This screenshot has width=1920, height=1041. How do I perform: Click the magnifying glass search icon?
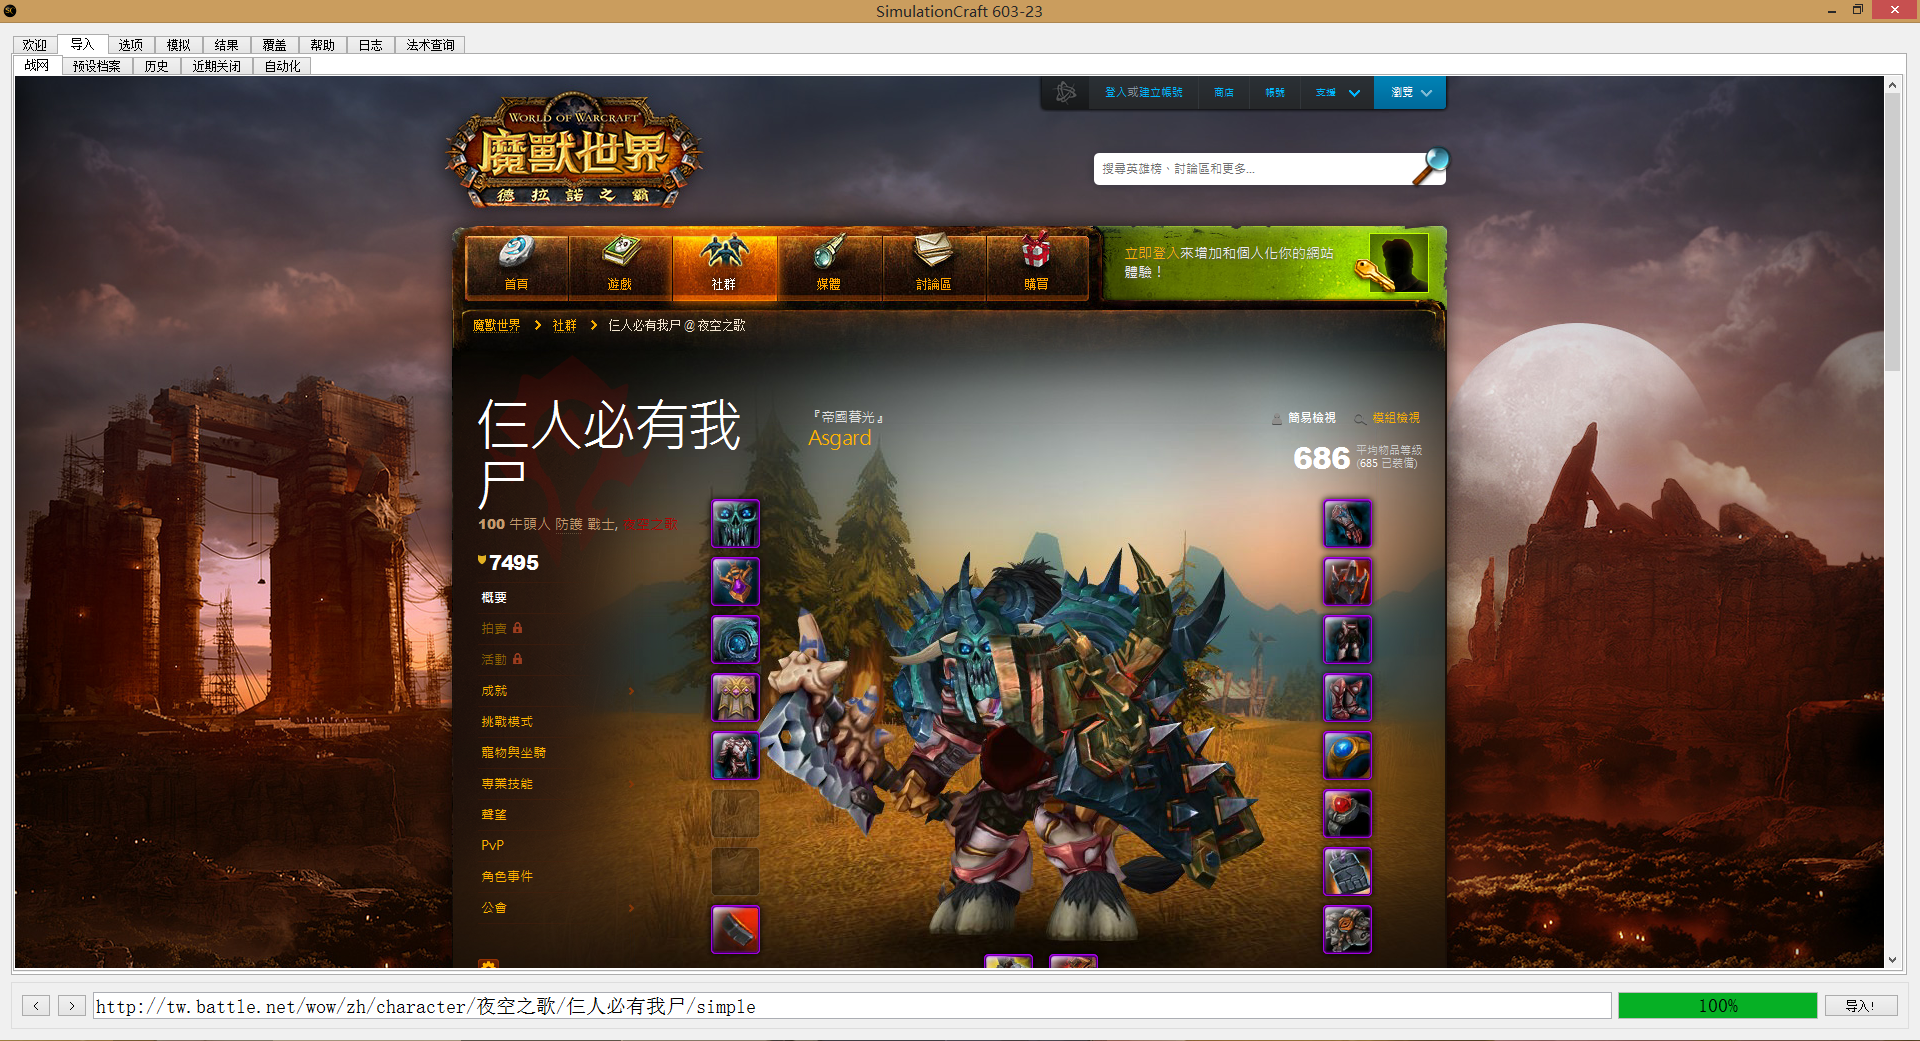1430,166
